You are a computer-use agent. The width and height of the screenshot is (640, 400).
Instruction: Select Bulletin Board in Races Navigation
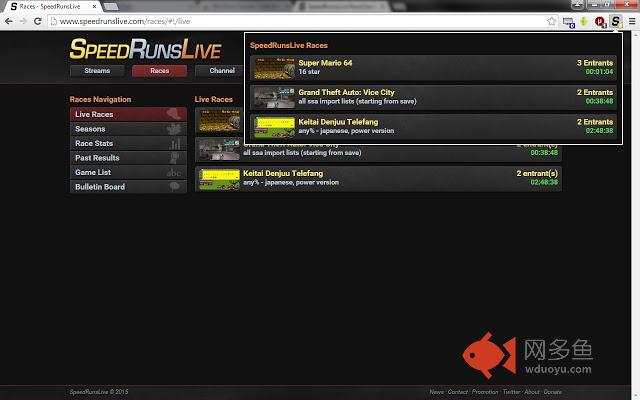[x=128, y=187]
